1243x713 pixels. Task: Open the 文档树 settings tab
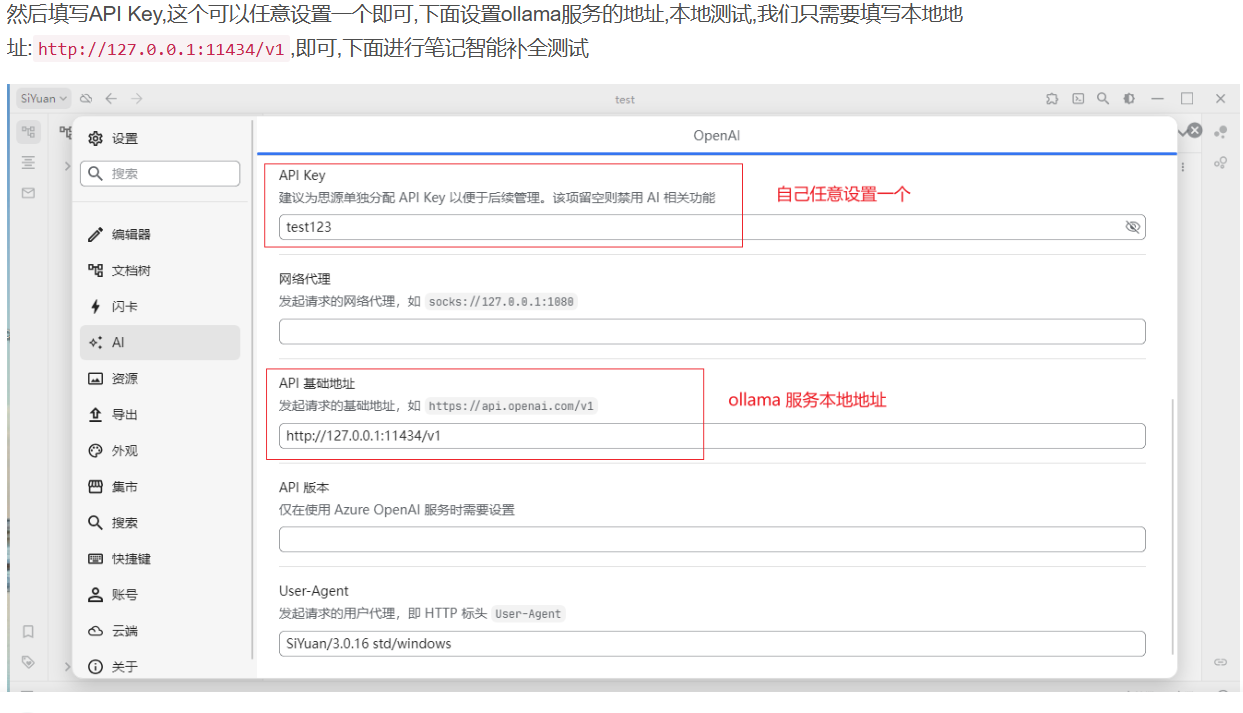coord(160,270)
